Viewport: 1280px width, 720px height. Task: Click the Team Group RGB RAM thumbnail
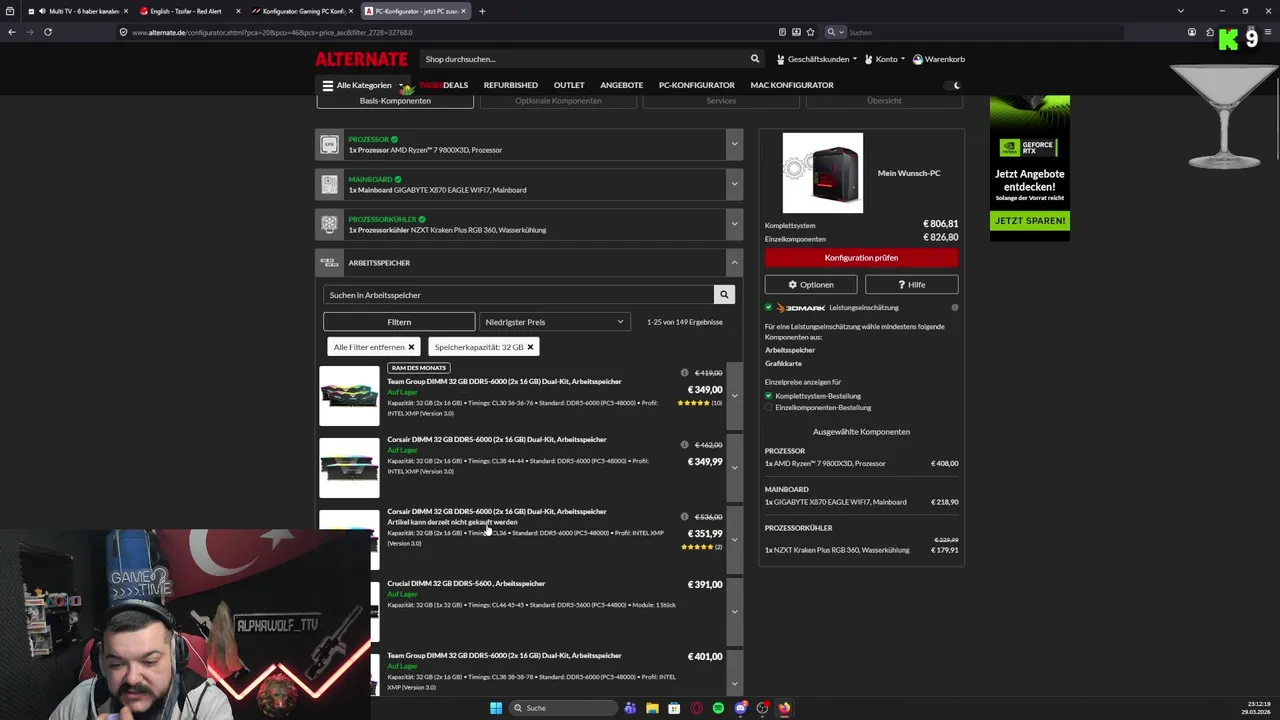(349, 396)
